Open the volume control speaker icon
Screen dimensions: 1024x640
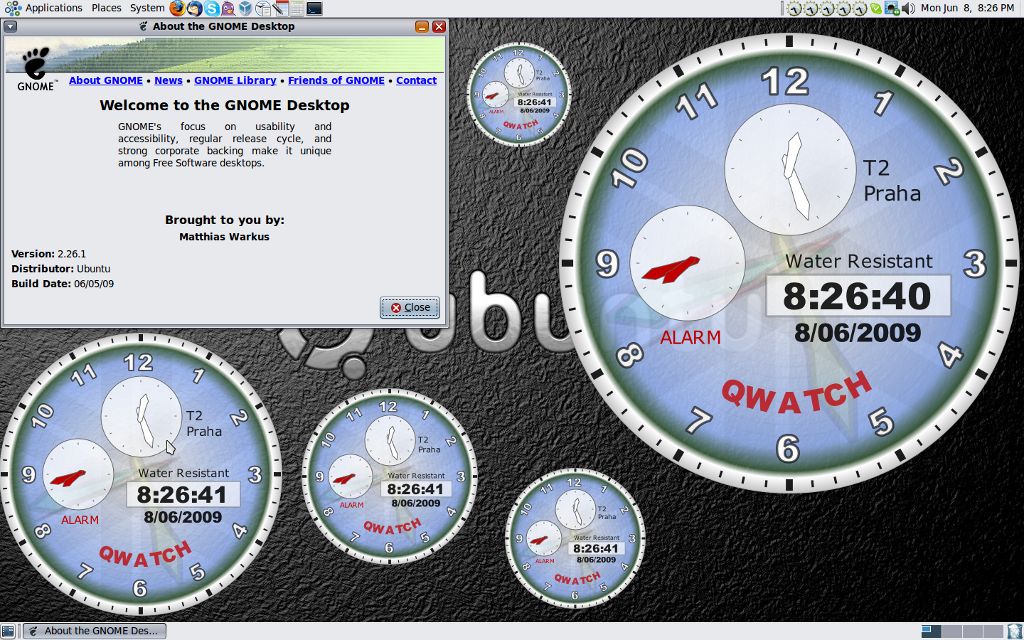pos(908,8)
